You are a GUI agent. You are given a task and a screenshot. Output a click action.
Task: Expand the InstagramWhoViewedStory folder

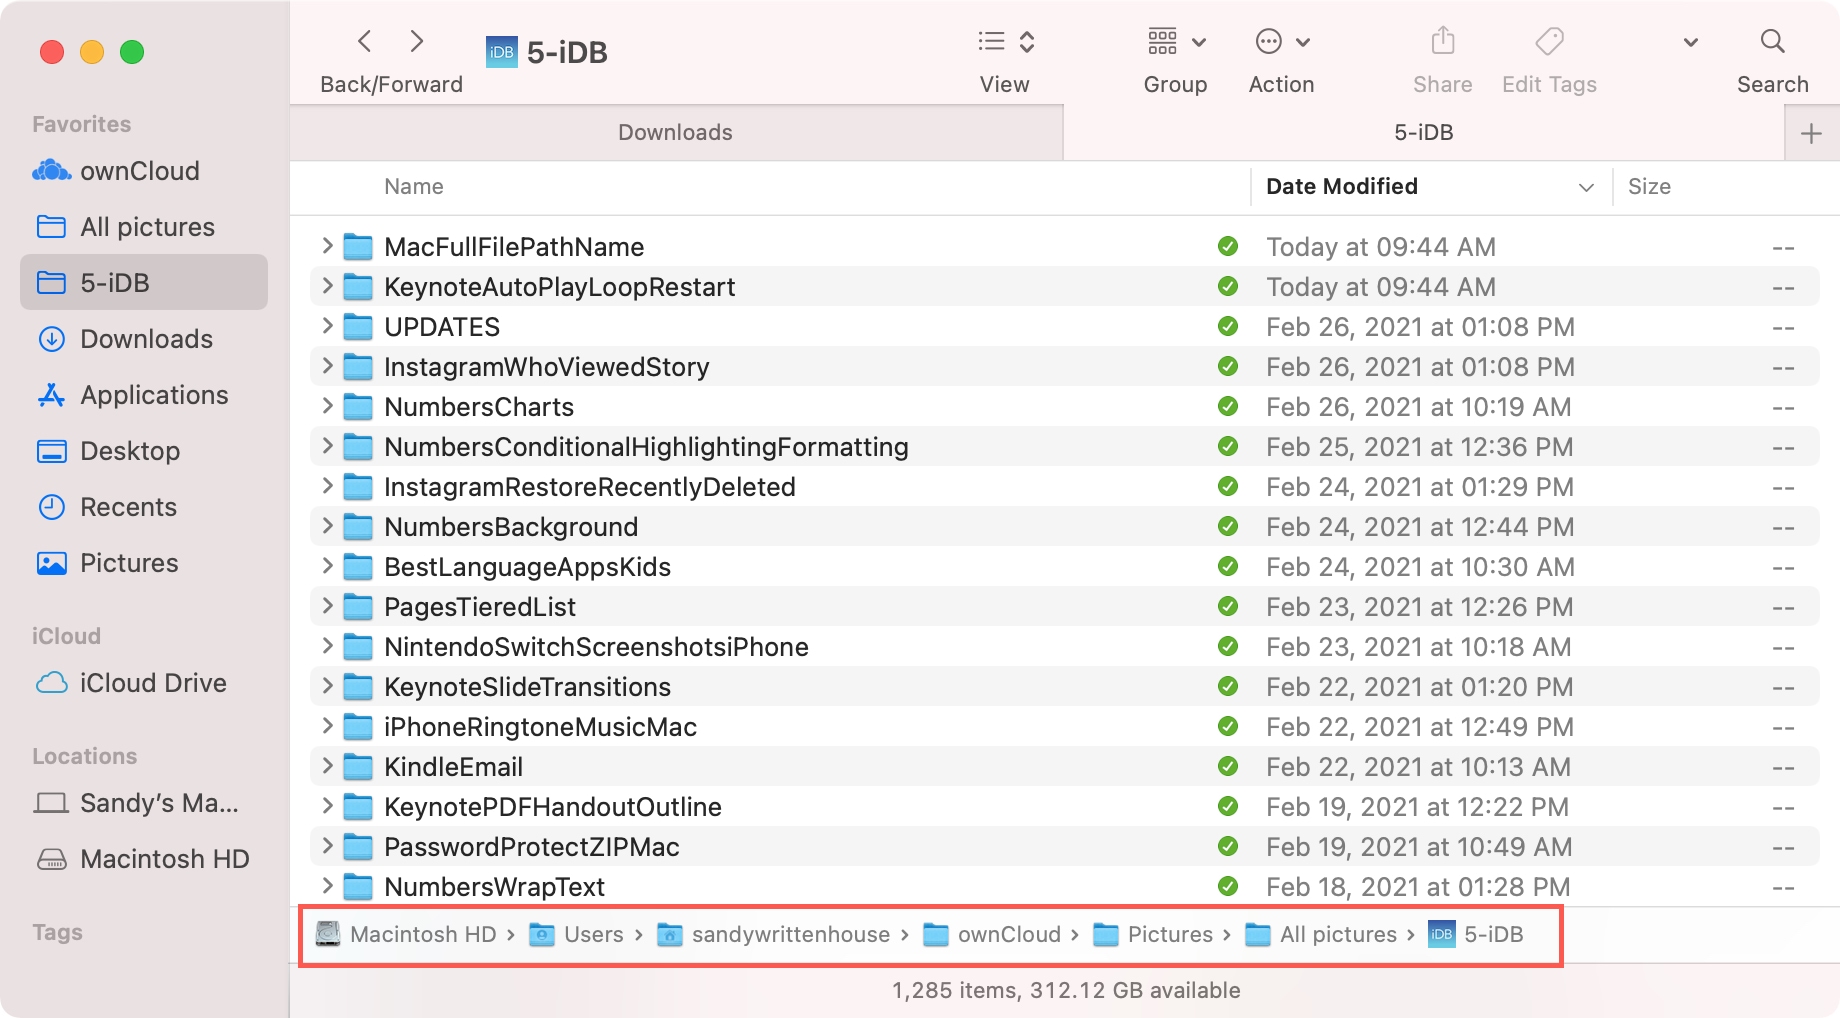(x=327, y=366)
